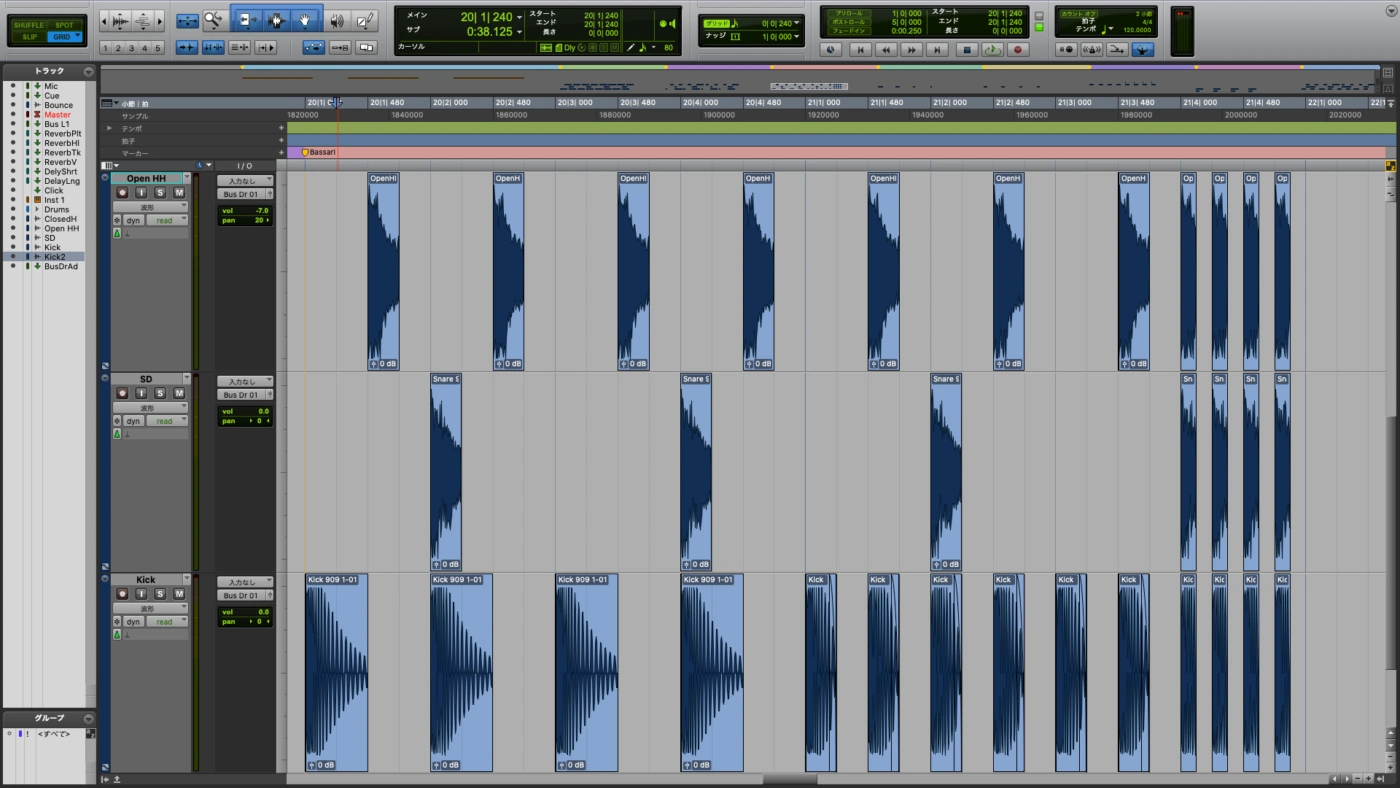Click the Open HH track name
1400x788 pixels.
click(x=146, y=179)
